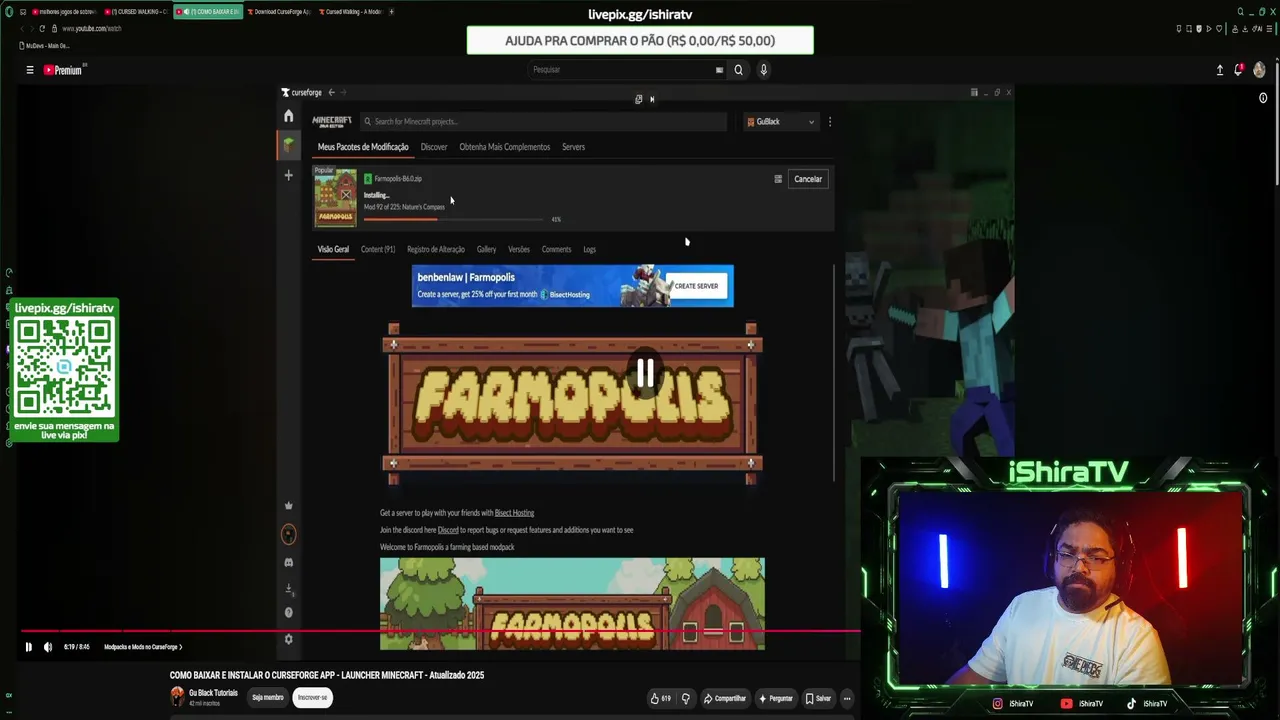Open the help question-mark icon in CurseForge
1280x720 pixels.
click(x=288, y=612)
